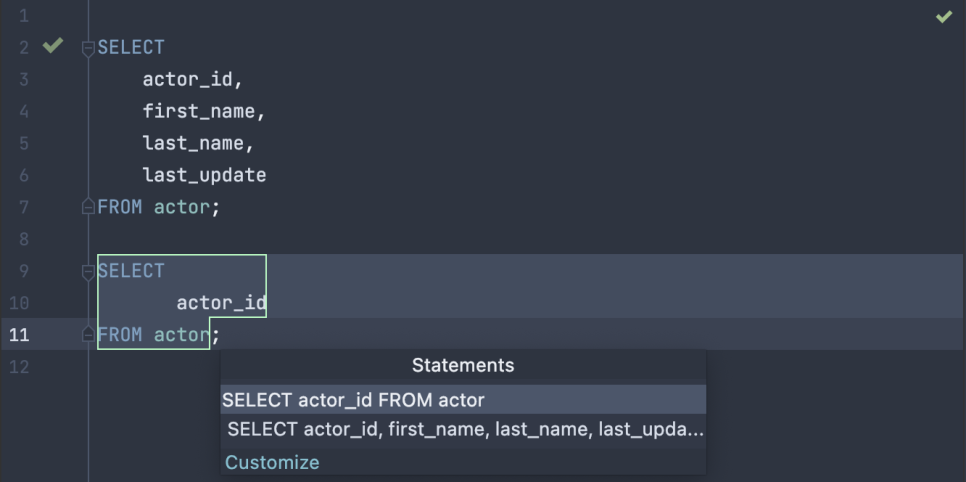Click line number 9 in gutter
This screenshot has height=482, width=966.
pyautogui.click(x=23, y=271)
